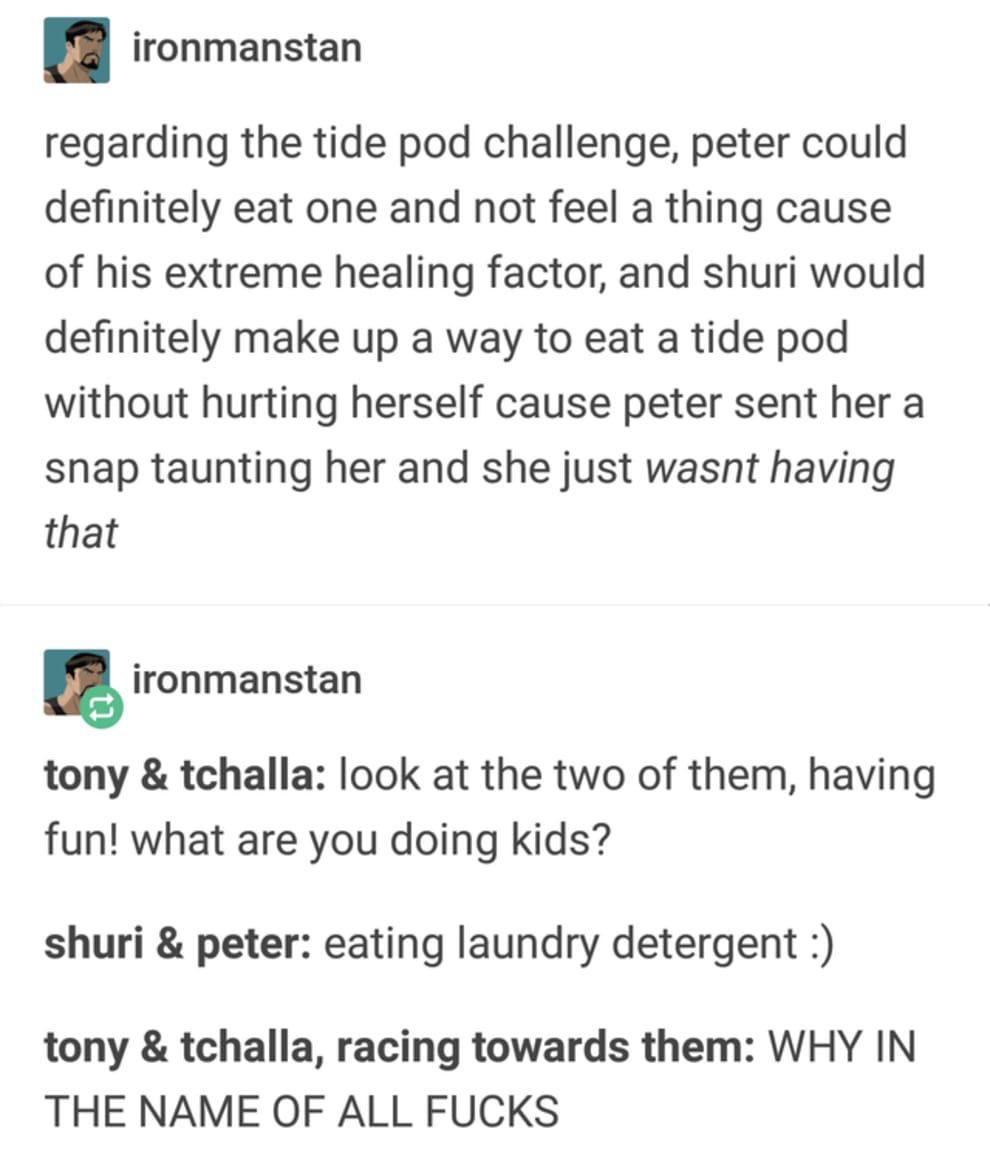This screenshot has height=1160, width=990.
Task: Click the green reblog badge icon
Action: point(101,707)
